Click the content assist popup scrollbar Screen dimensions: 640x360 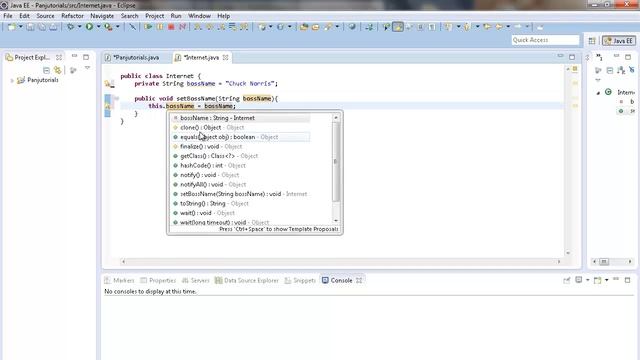pos(336,162)
